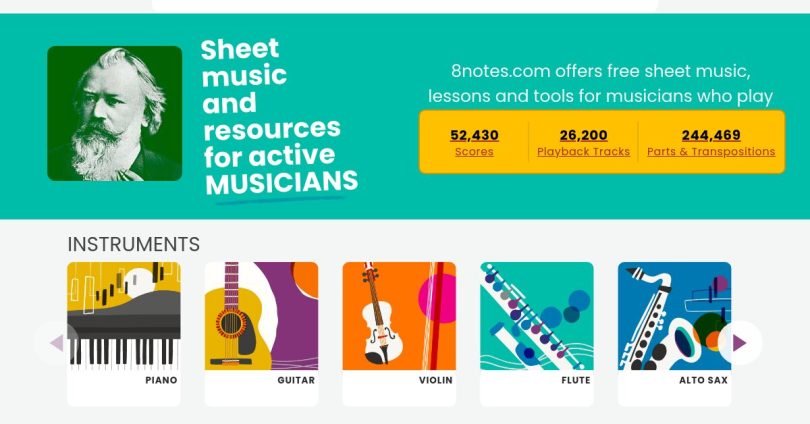Click the GUITAR label text

(296, 380)
